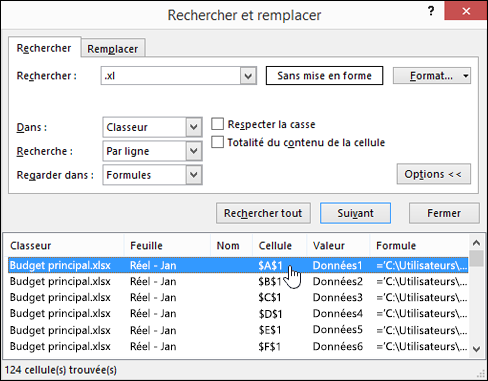Select the result row for cell $C$1
Screen dimensions: 488x381
pos(238,297)
